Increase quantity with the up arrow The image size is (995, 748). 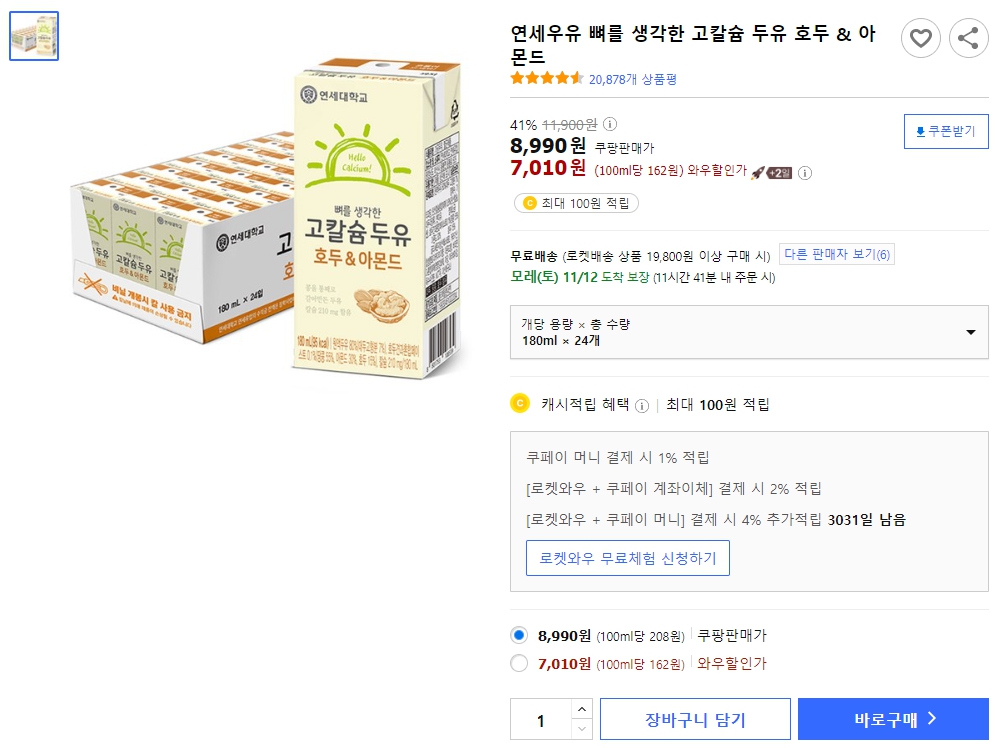(581, 711)
